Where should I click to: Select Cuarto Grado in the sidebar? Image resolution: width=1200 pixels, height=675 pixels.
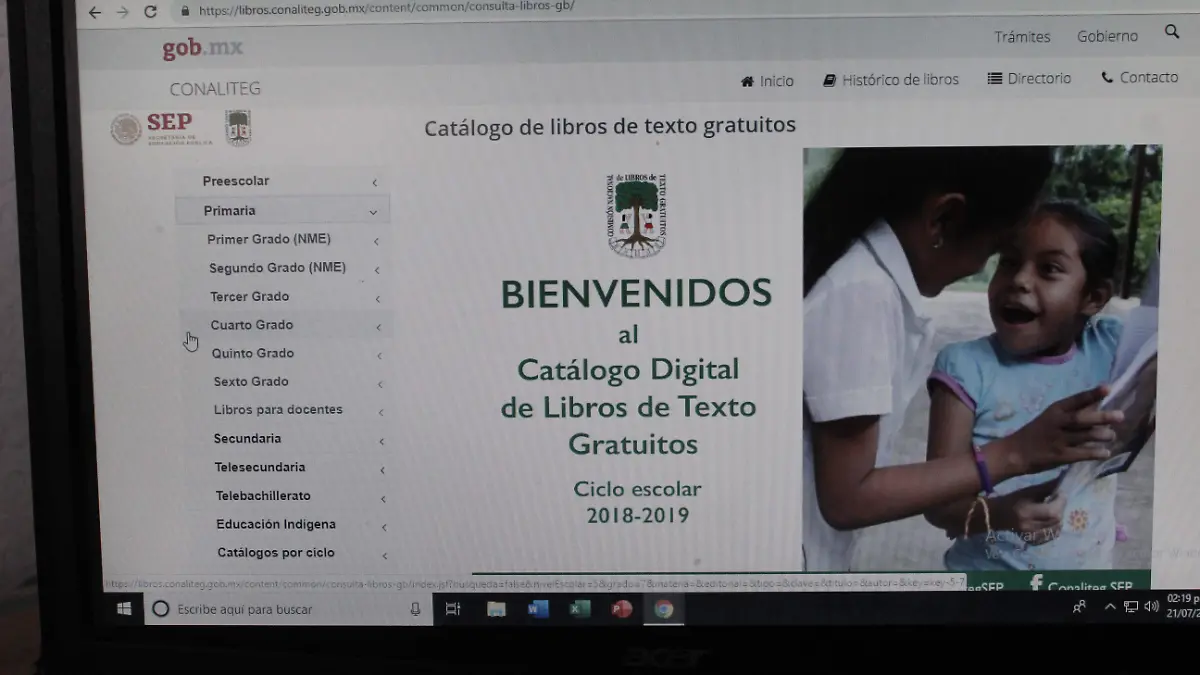(x=252, y=325)
